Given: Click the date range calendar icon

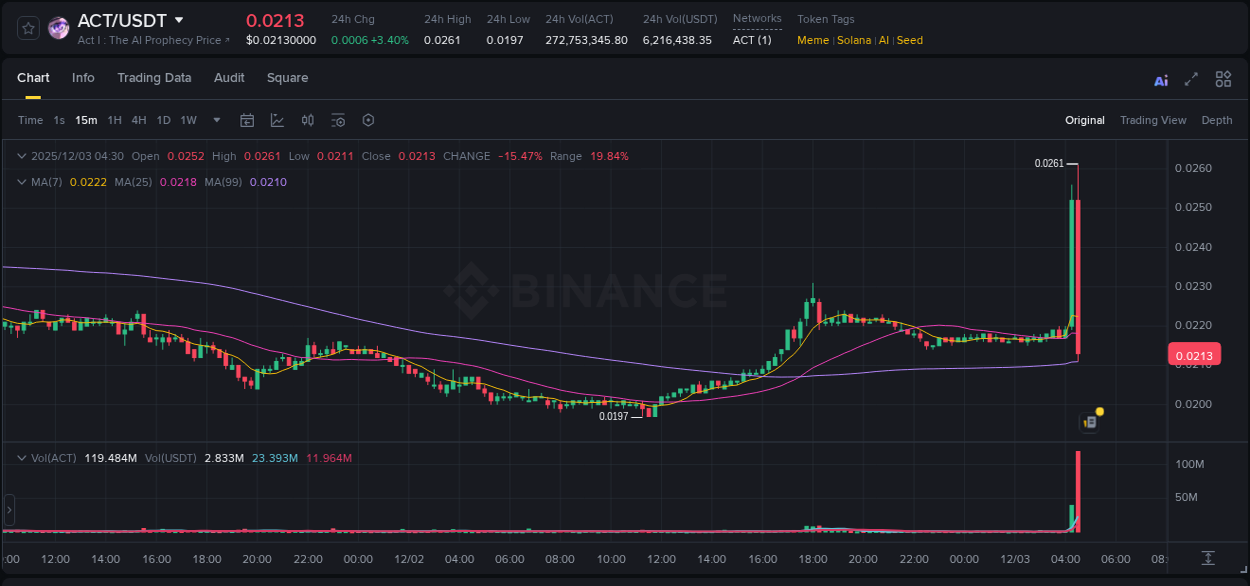Looking at the screenshot, I should pyautogui.click(x=247, y=120).
